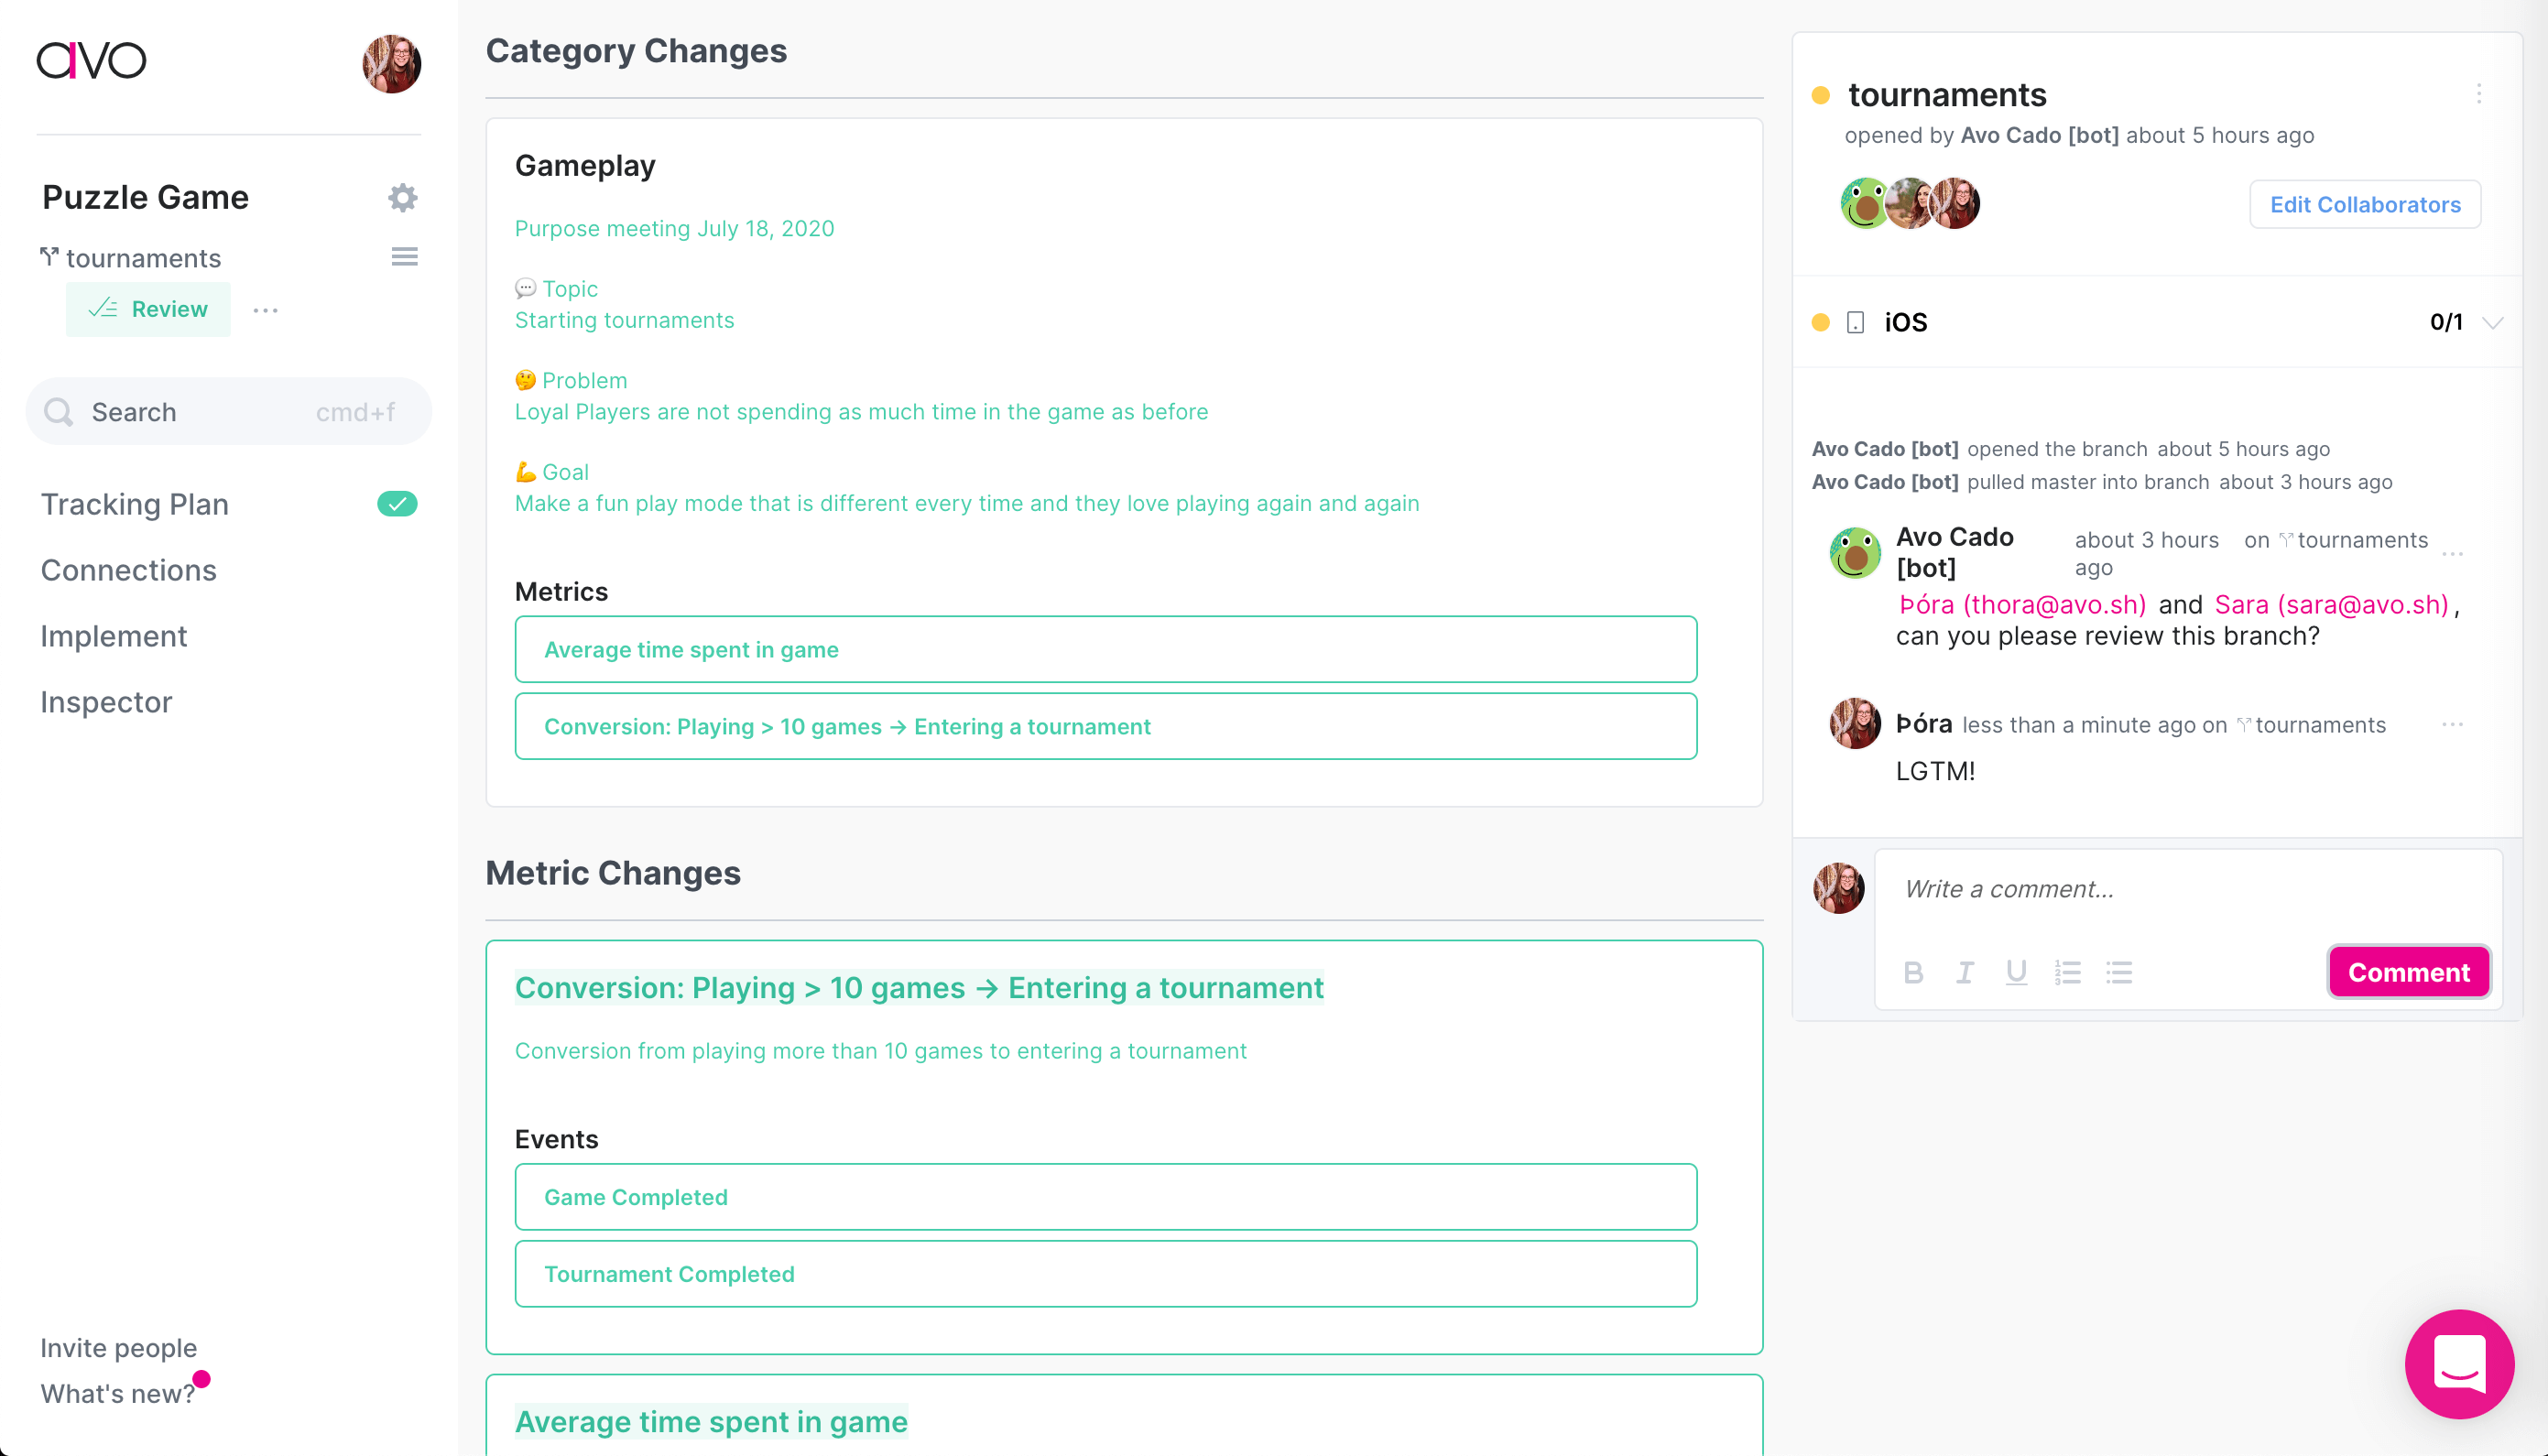Image resolution: width=2548 pixels, height=1456 pixels.
Task: Open the branch list hamburger menu
Action: (404, 257)
